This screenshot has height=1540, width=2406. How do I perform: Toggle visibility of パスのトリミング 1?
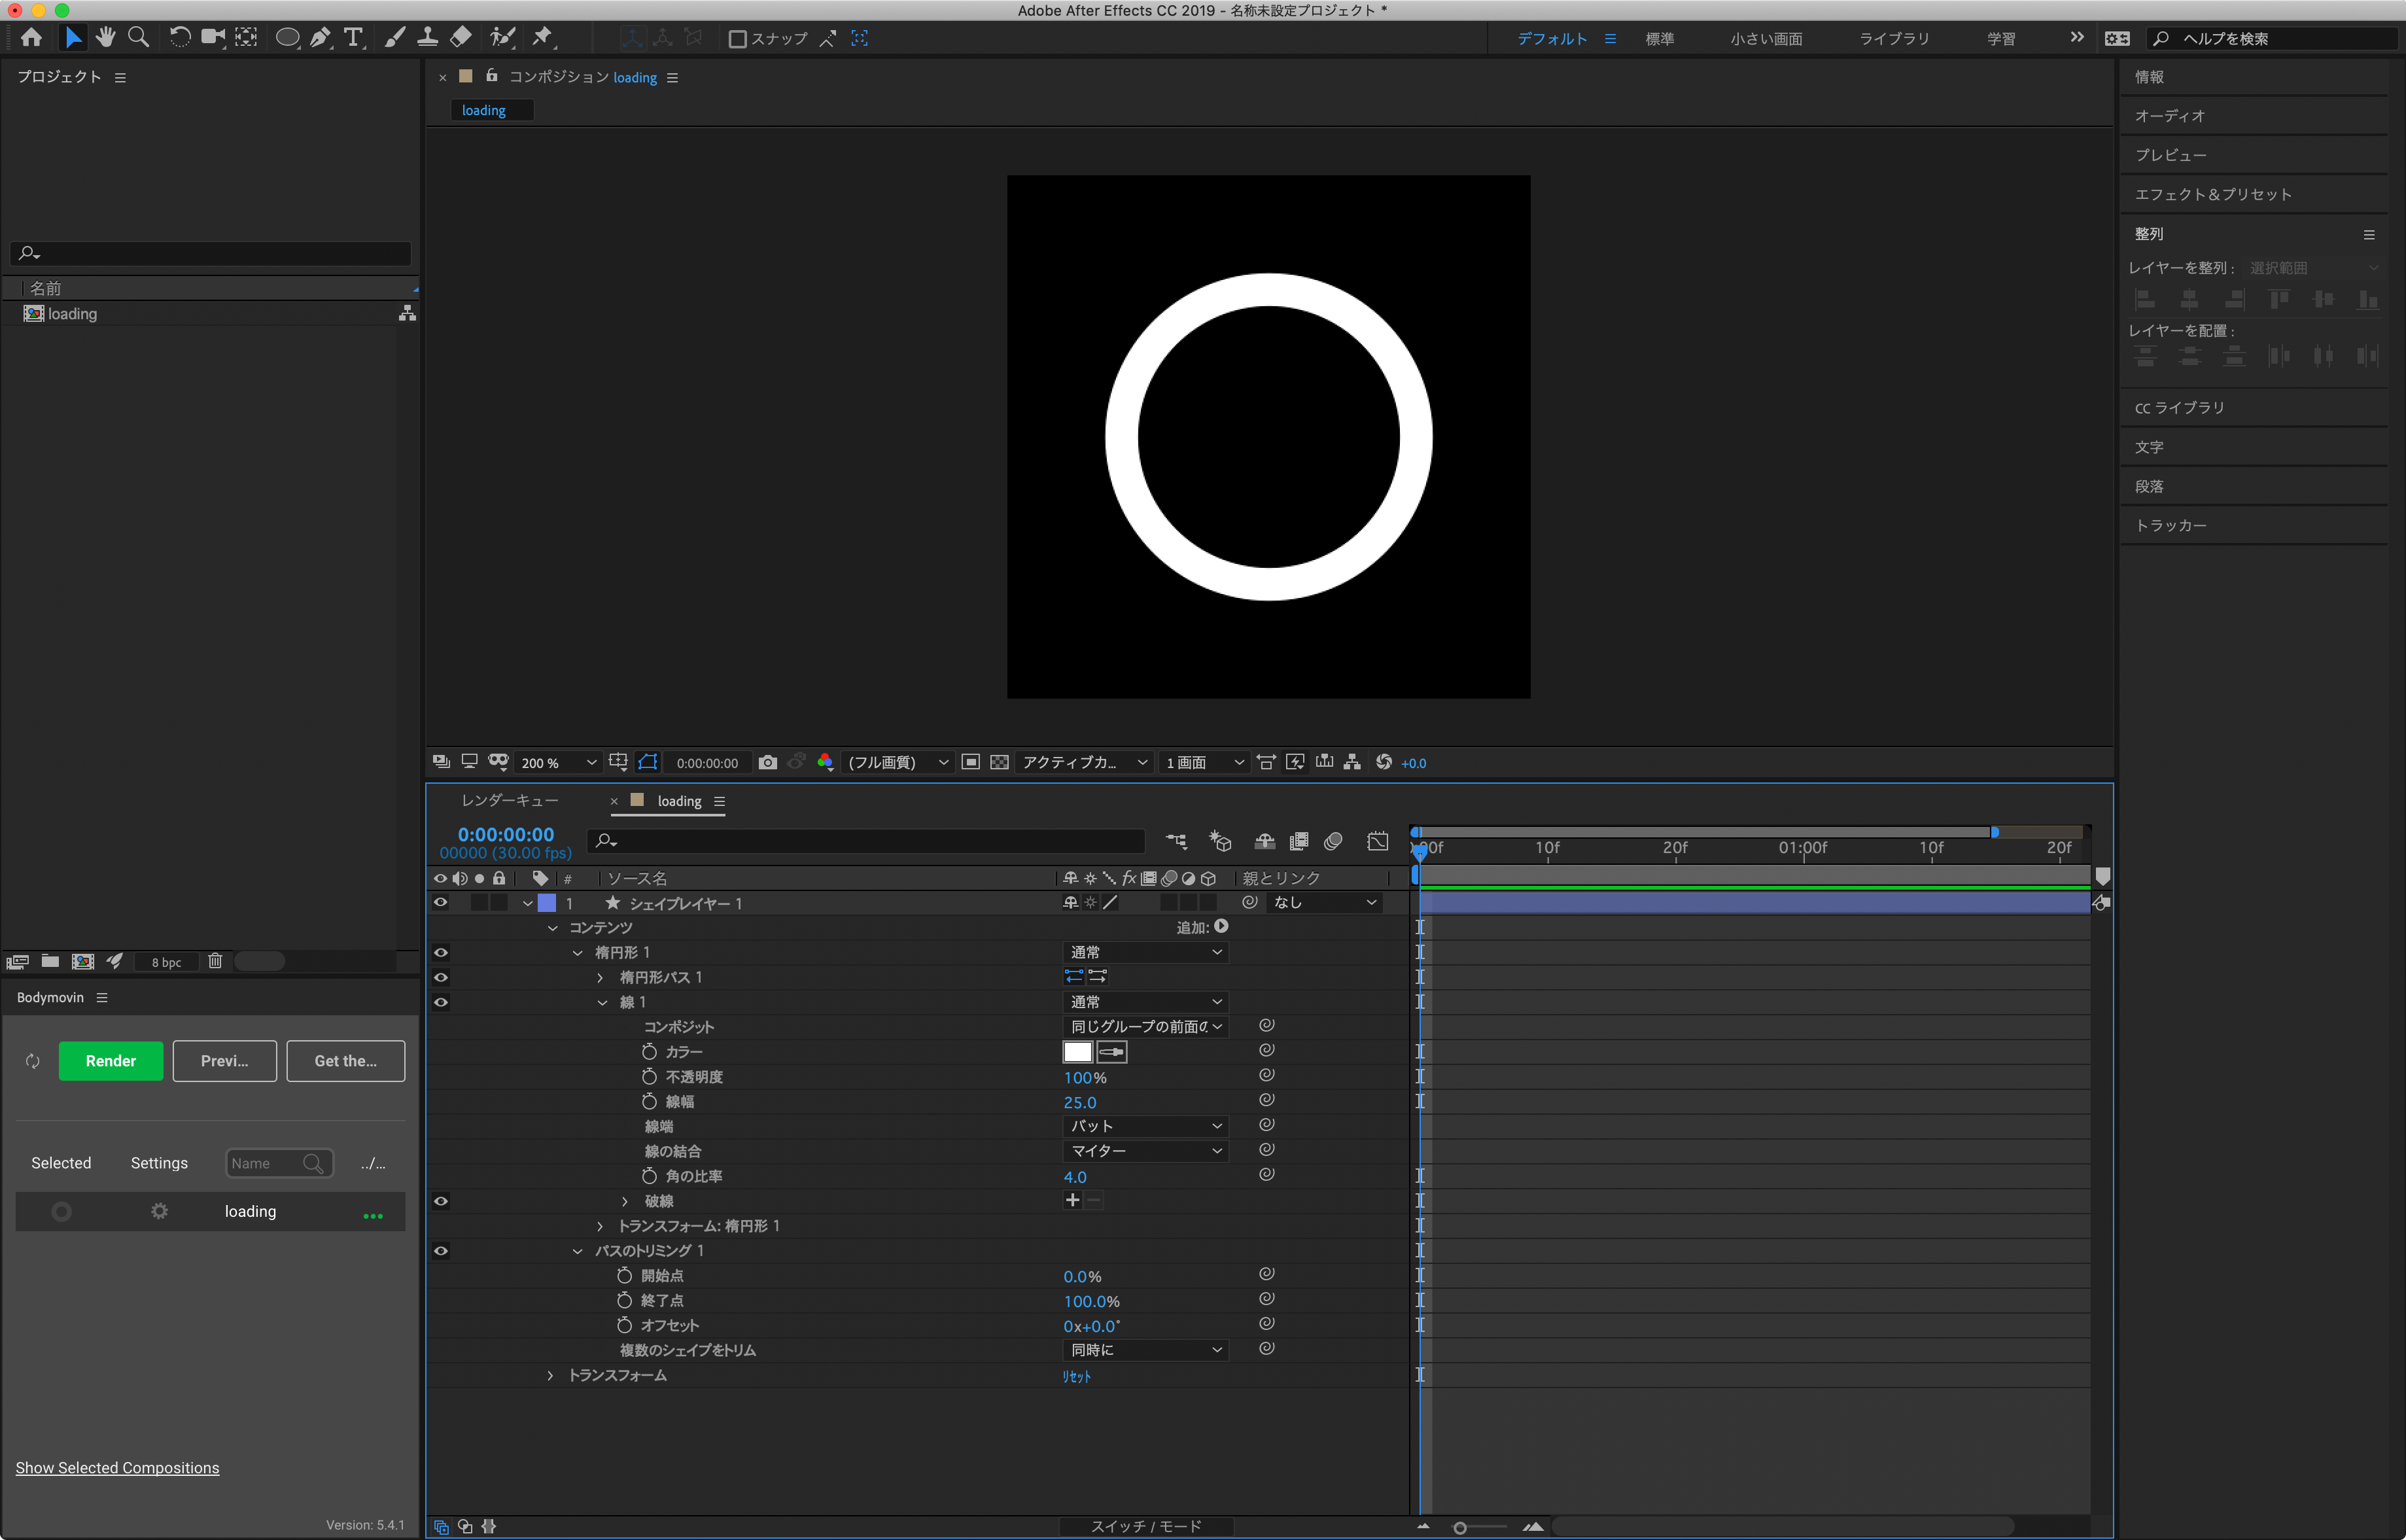(x=440, y=1251)
